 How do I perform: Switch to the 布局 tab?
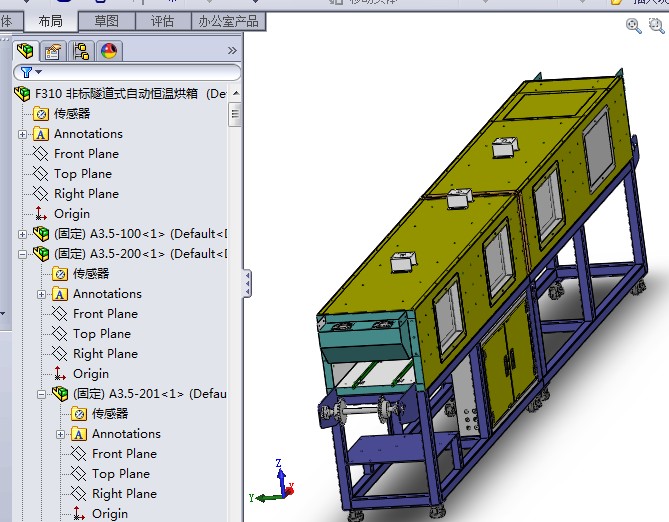pyautogui.click(x=50, y=21)
